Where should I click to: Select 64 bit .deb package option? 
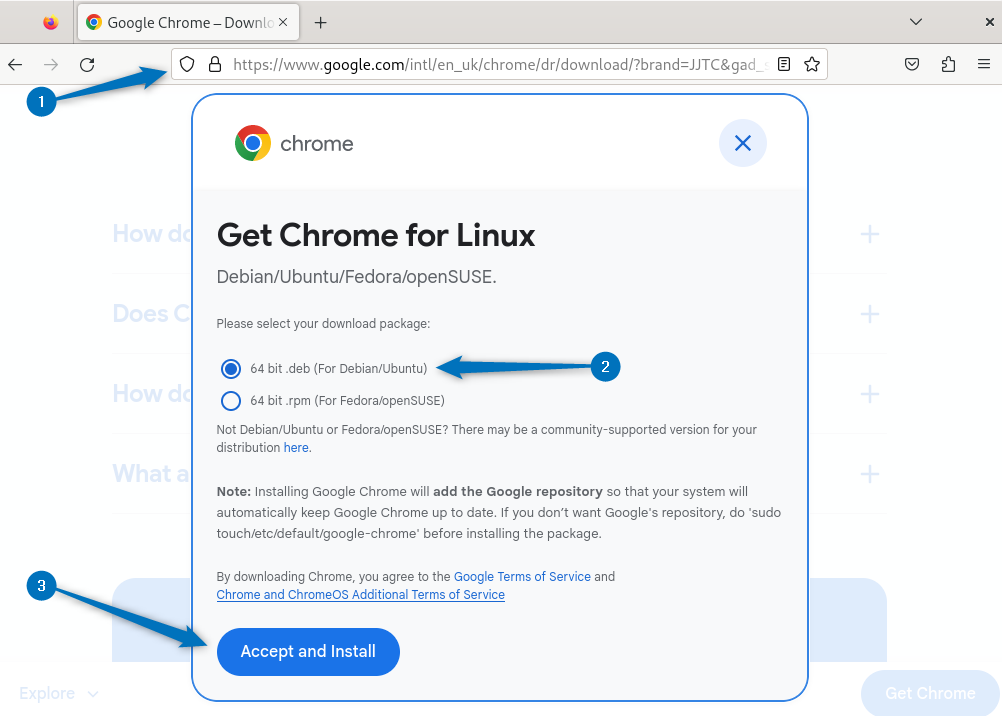click(x=231, y=369)
